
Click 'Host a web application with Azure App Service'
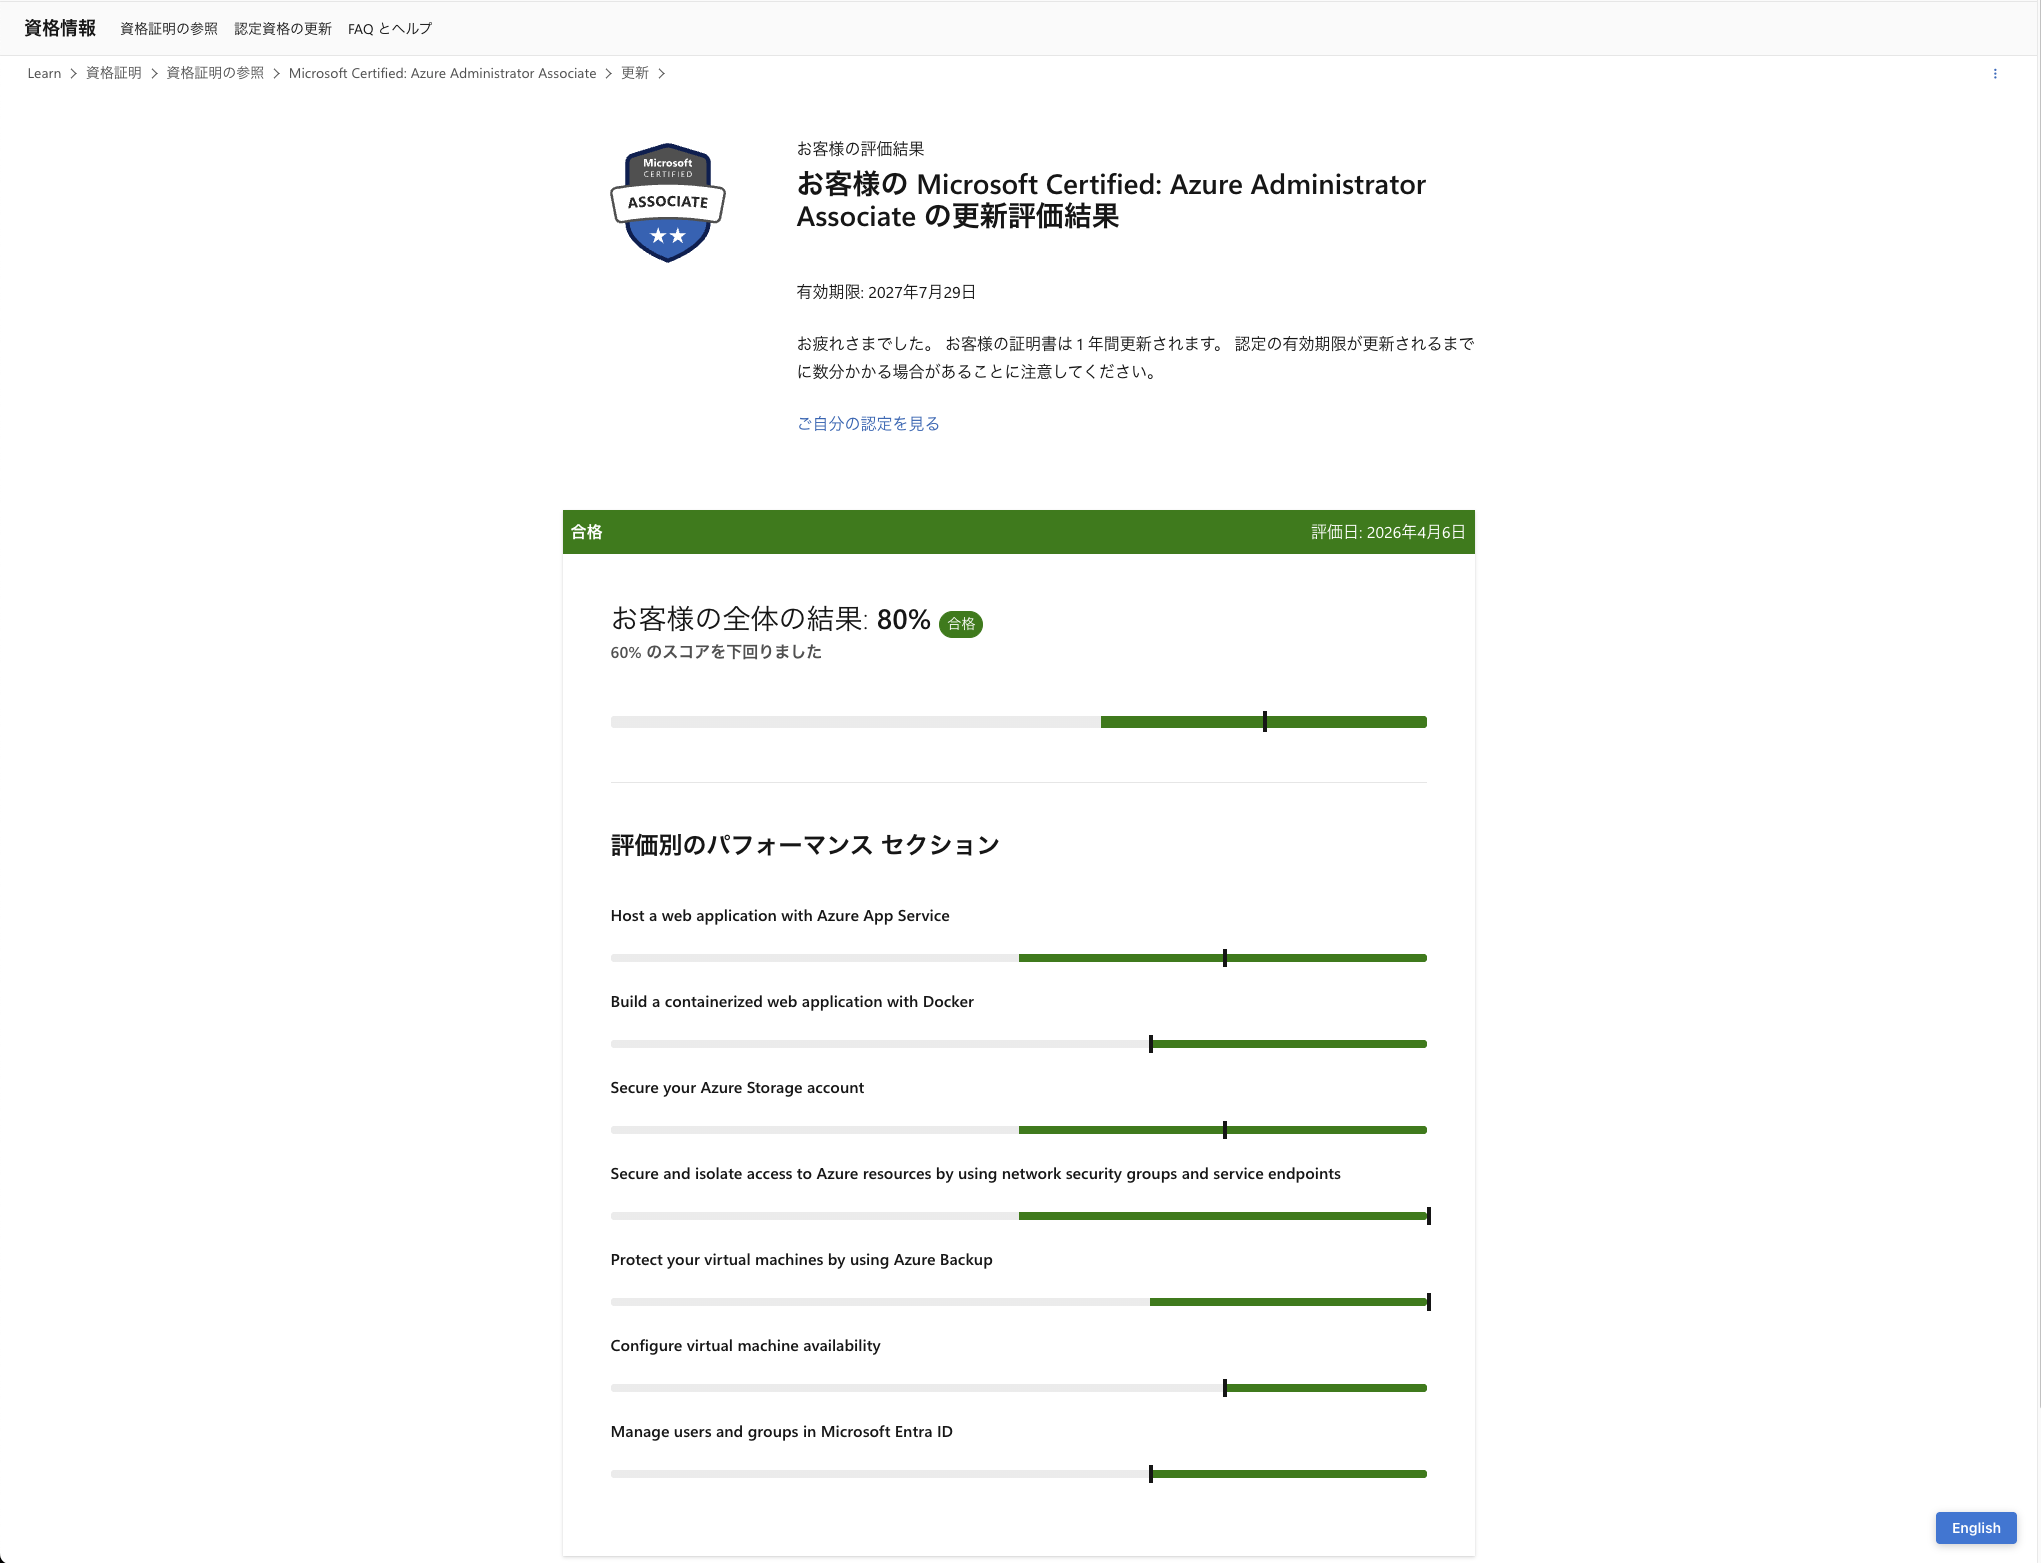(x=780, y=916)
